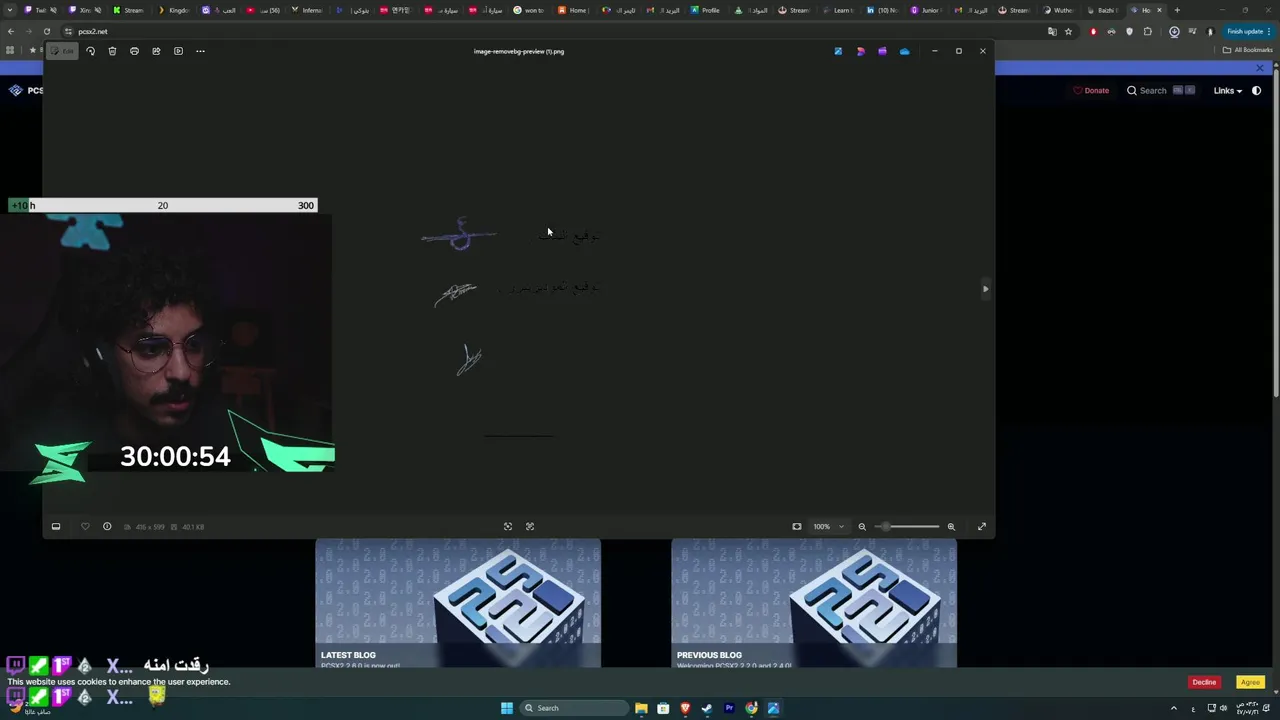
Task: Open the three-dots more menu in Photos
Action: coord(200,51)
